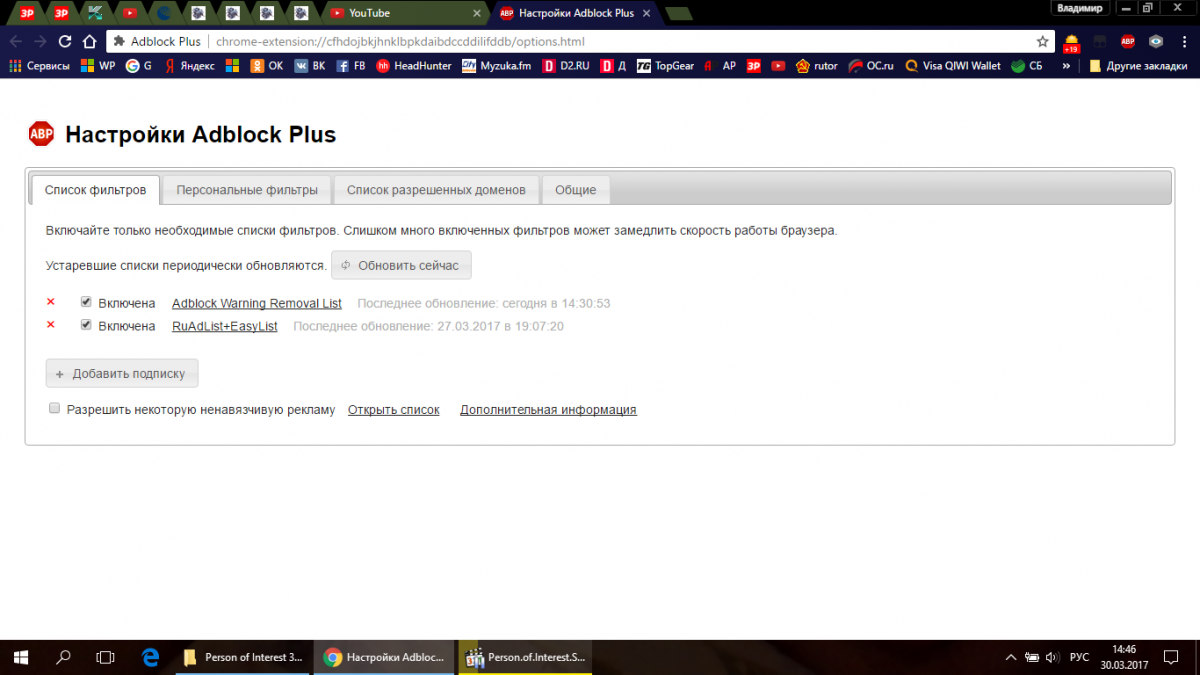Open the FB bookmark

click(x=351, y=66)
